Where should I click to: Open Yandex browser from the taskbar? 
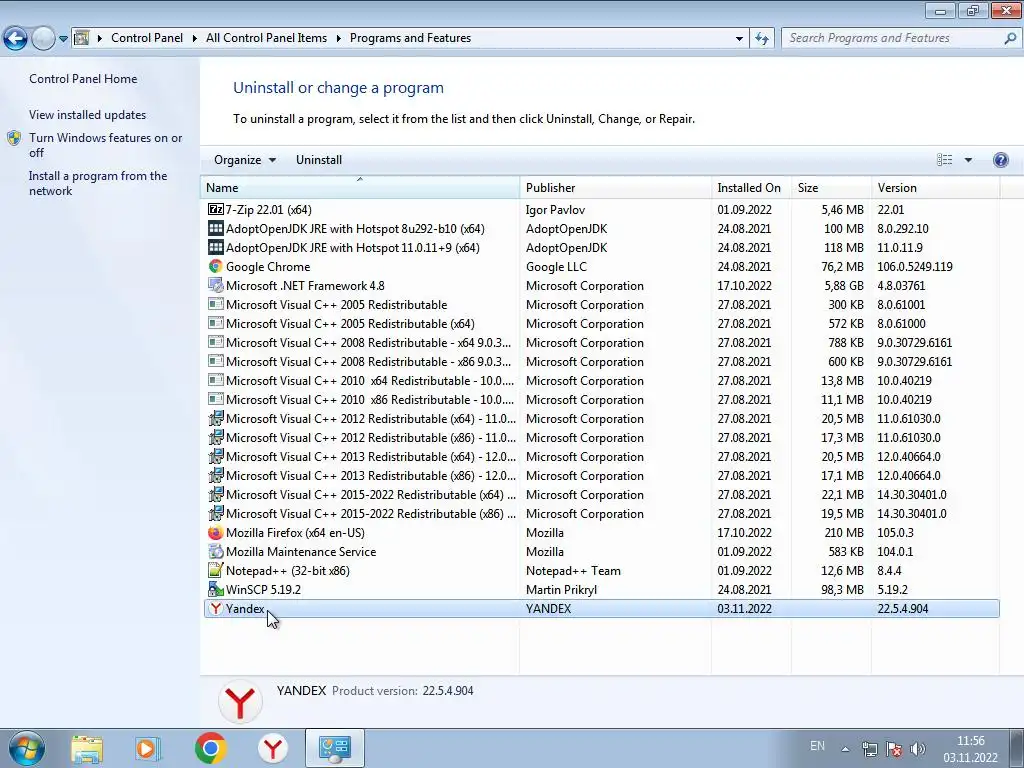click(x=272, y=748)
